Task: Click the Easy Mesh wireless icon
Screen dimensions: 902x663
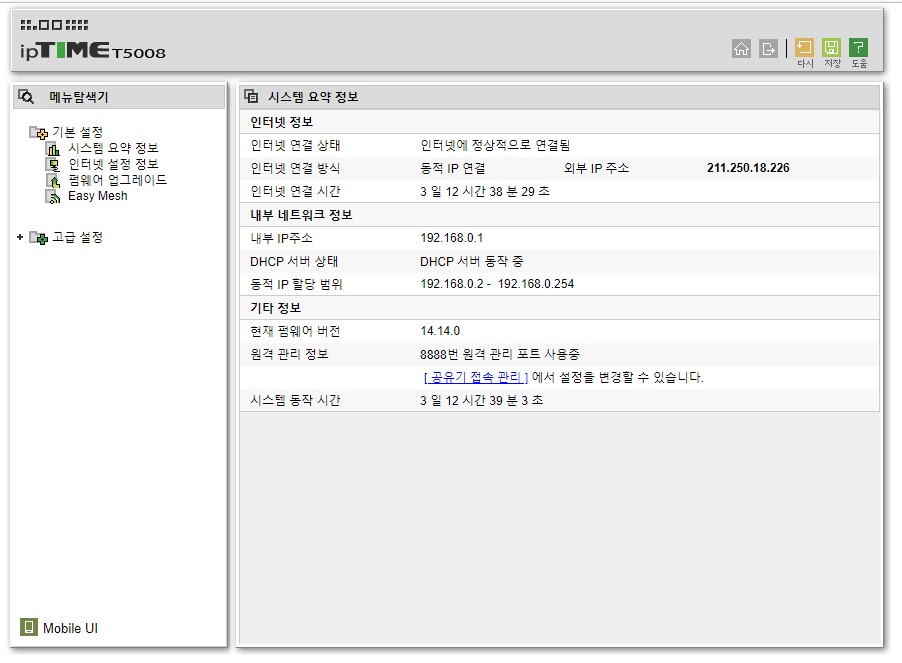Action: 53,197
